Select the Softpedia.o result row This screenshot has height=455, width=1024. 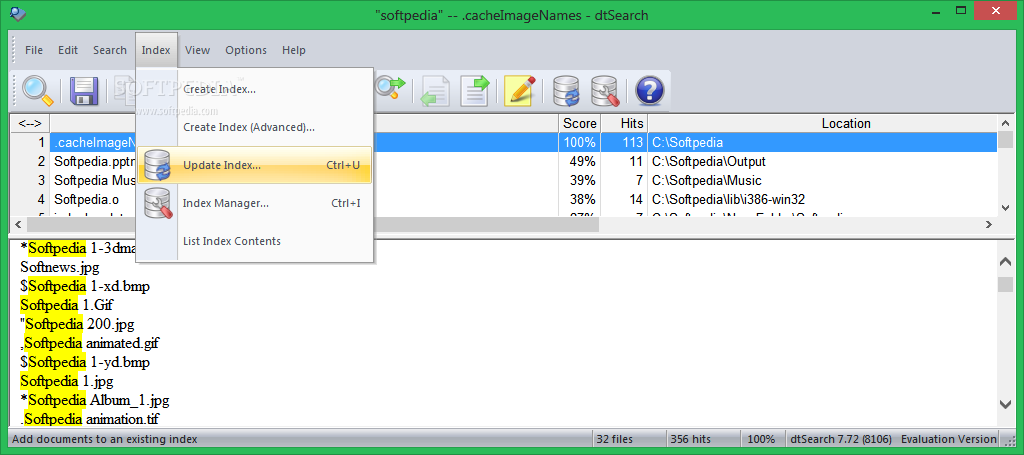504,199
